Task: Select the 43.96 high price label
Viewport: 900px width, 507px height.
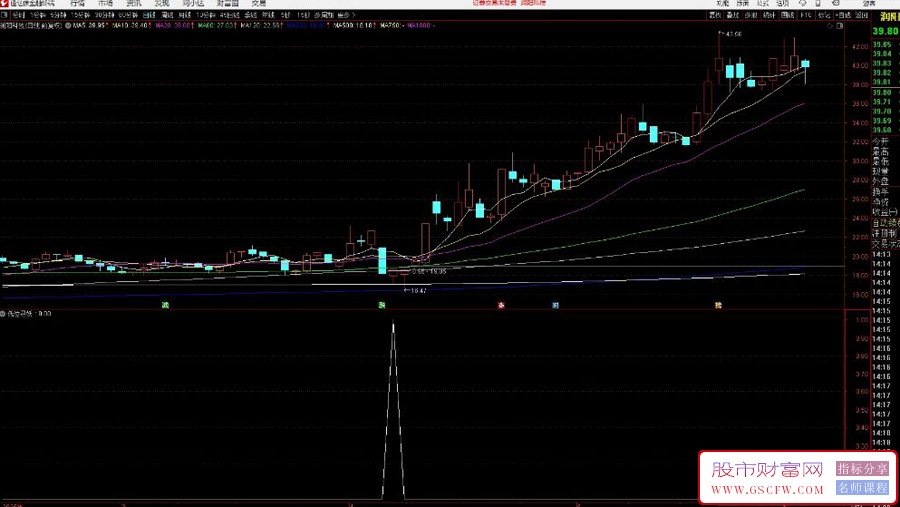Action: pyautogui.click(x=733, y=34)
